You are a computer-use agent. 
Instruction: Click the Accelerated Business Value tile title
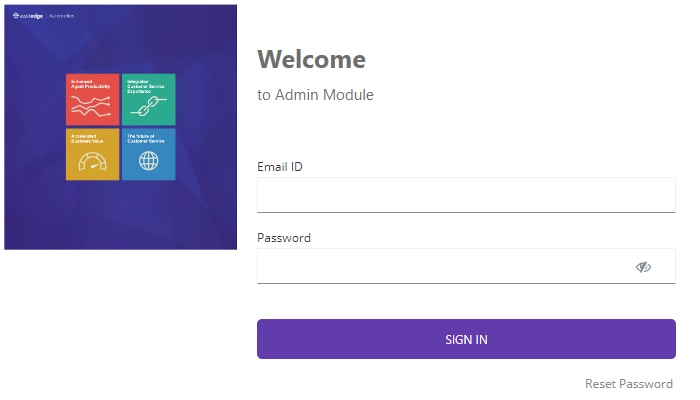pos(87,138)
